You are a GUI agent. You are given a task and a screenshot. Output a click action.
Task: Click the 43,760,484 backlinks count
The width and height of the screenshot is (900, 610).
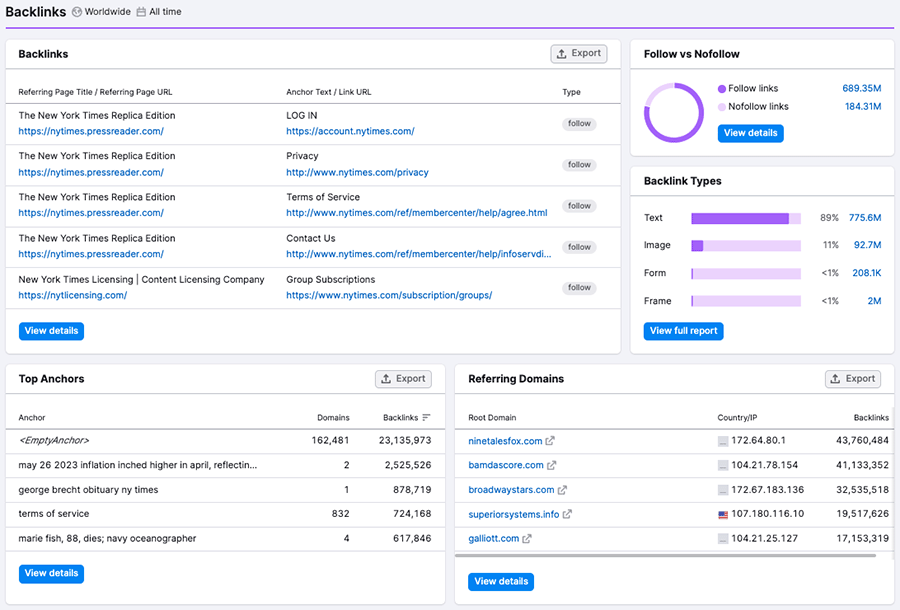(862, 441)
